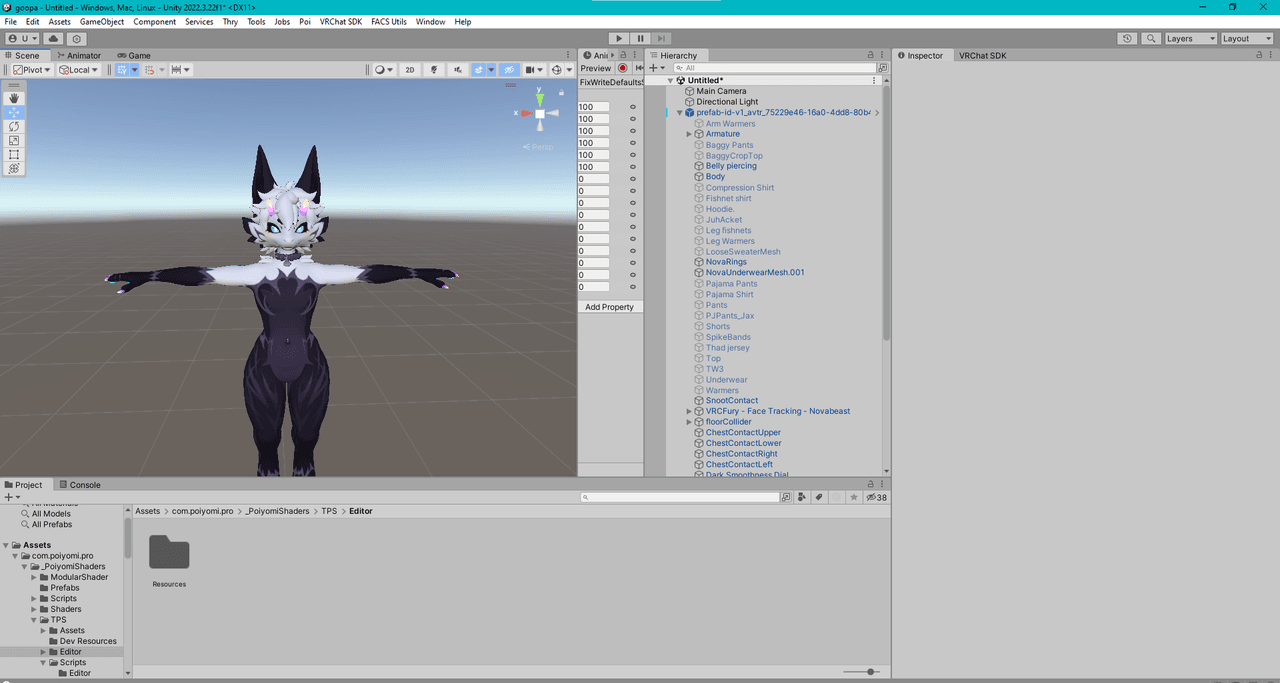This screenshot has width=1280, height=683.
Task: Expand the floorCollider object
Action: pos(689,422)
